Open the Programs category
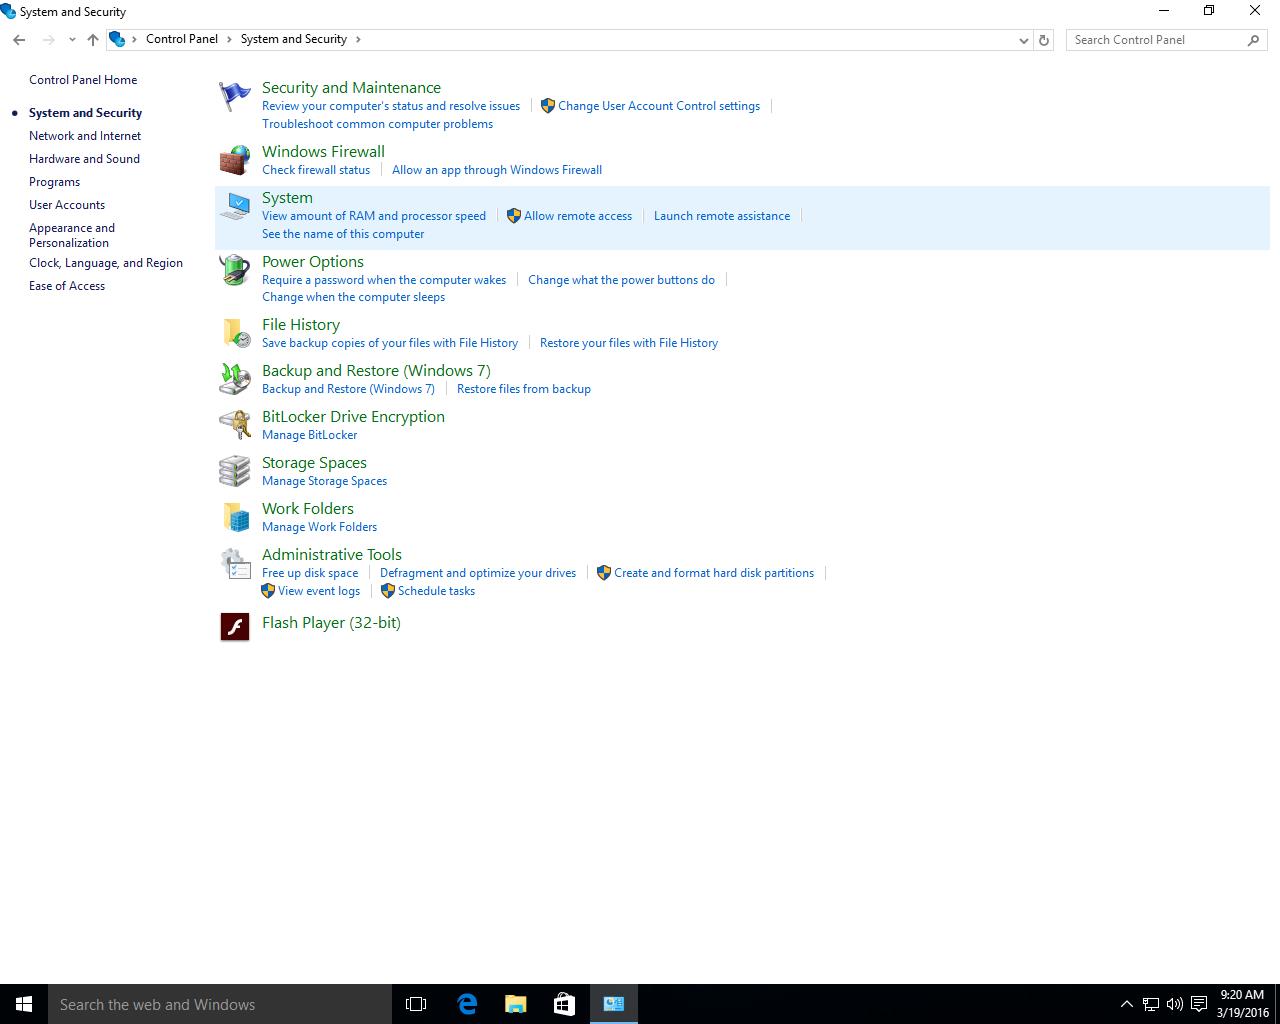This screenshot has height=1024, width=1280. tap(54, 182)
